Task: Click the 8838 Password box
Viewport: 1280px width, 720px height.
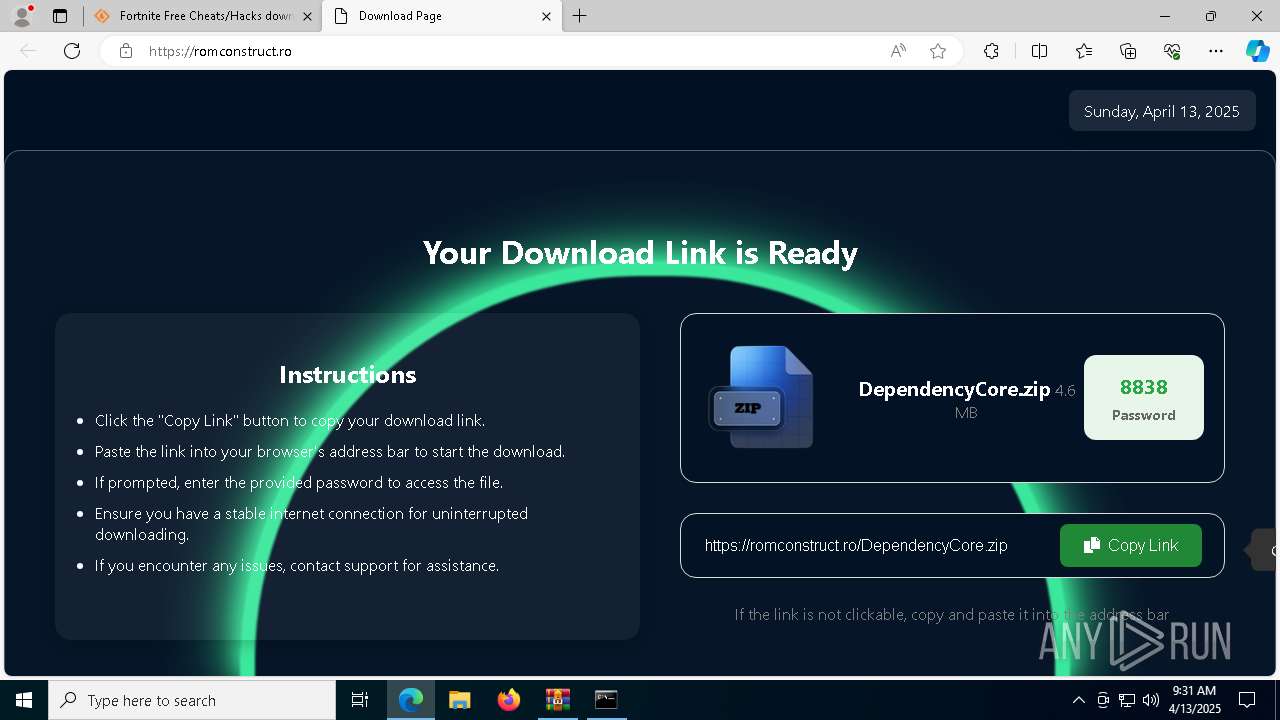Action: point(1144,397)
